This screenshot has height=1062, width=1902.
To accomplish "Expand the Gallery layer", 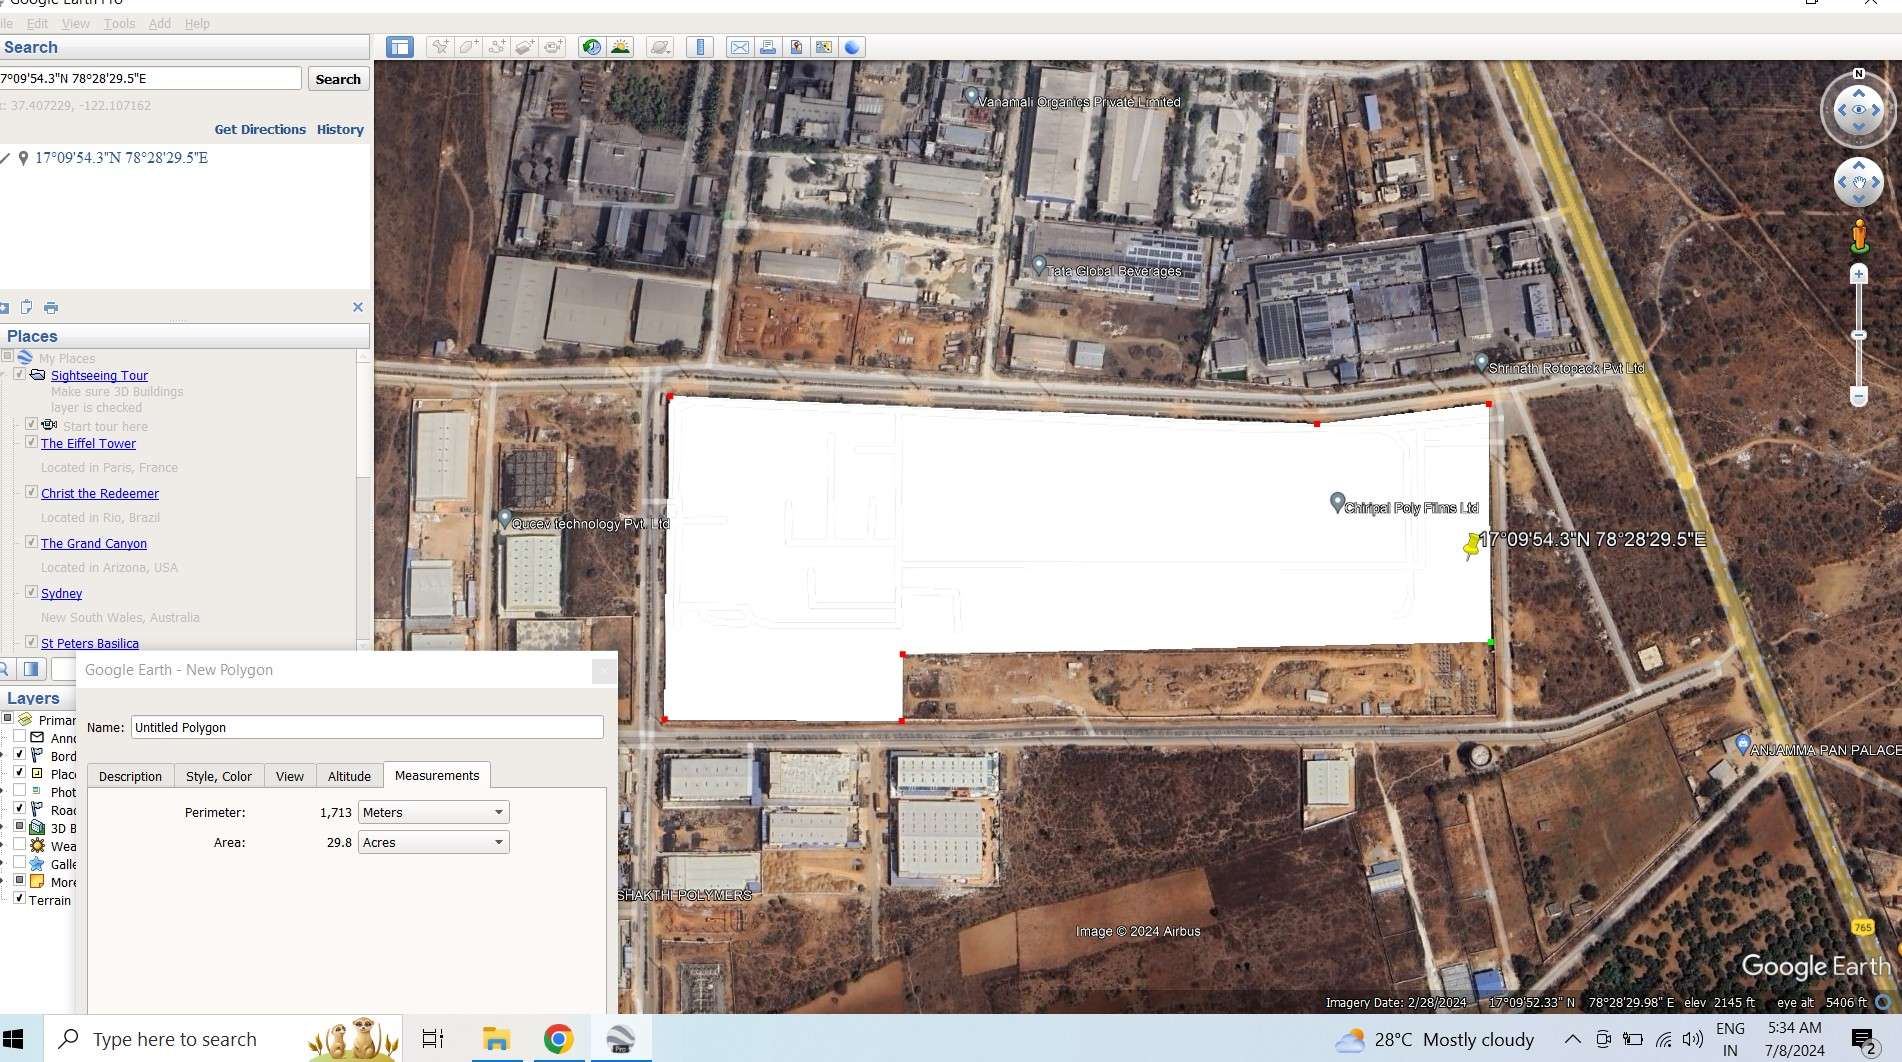I will coord(3,863).
